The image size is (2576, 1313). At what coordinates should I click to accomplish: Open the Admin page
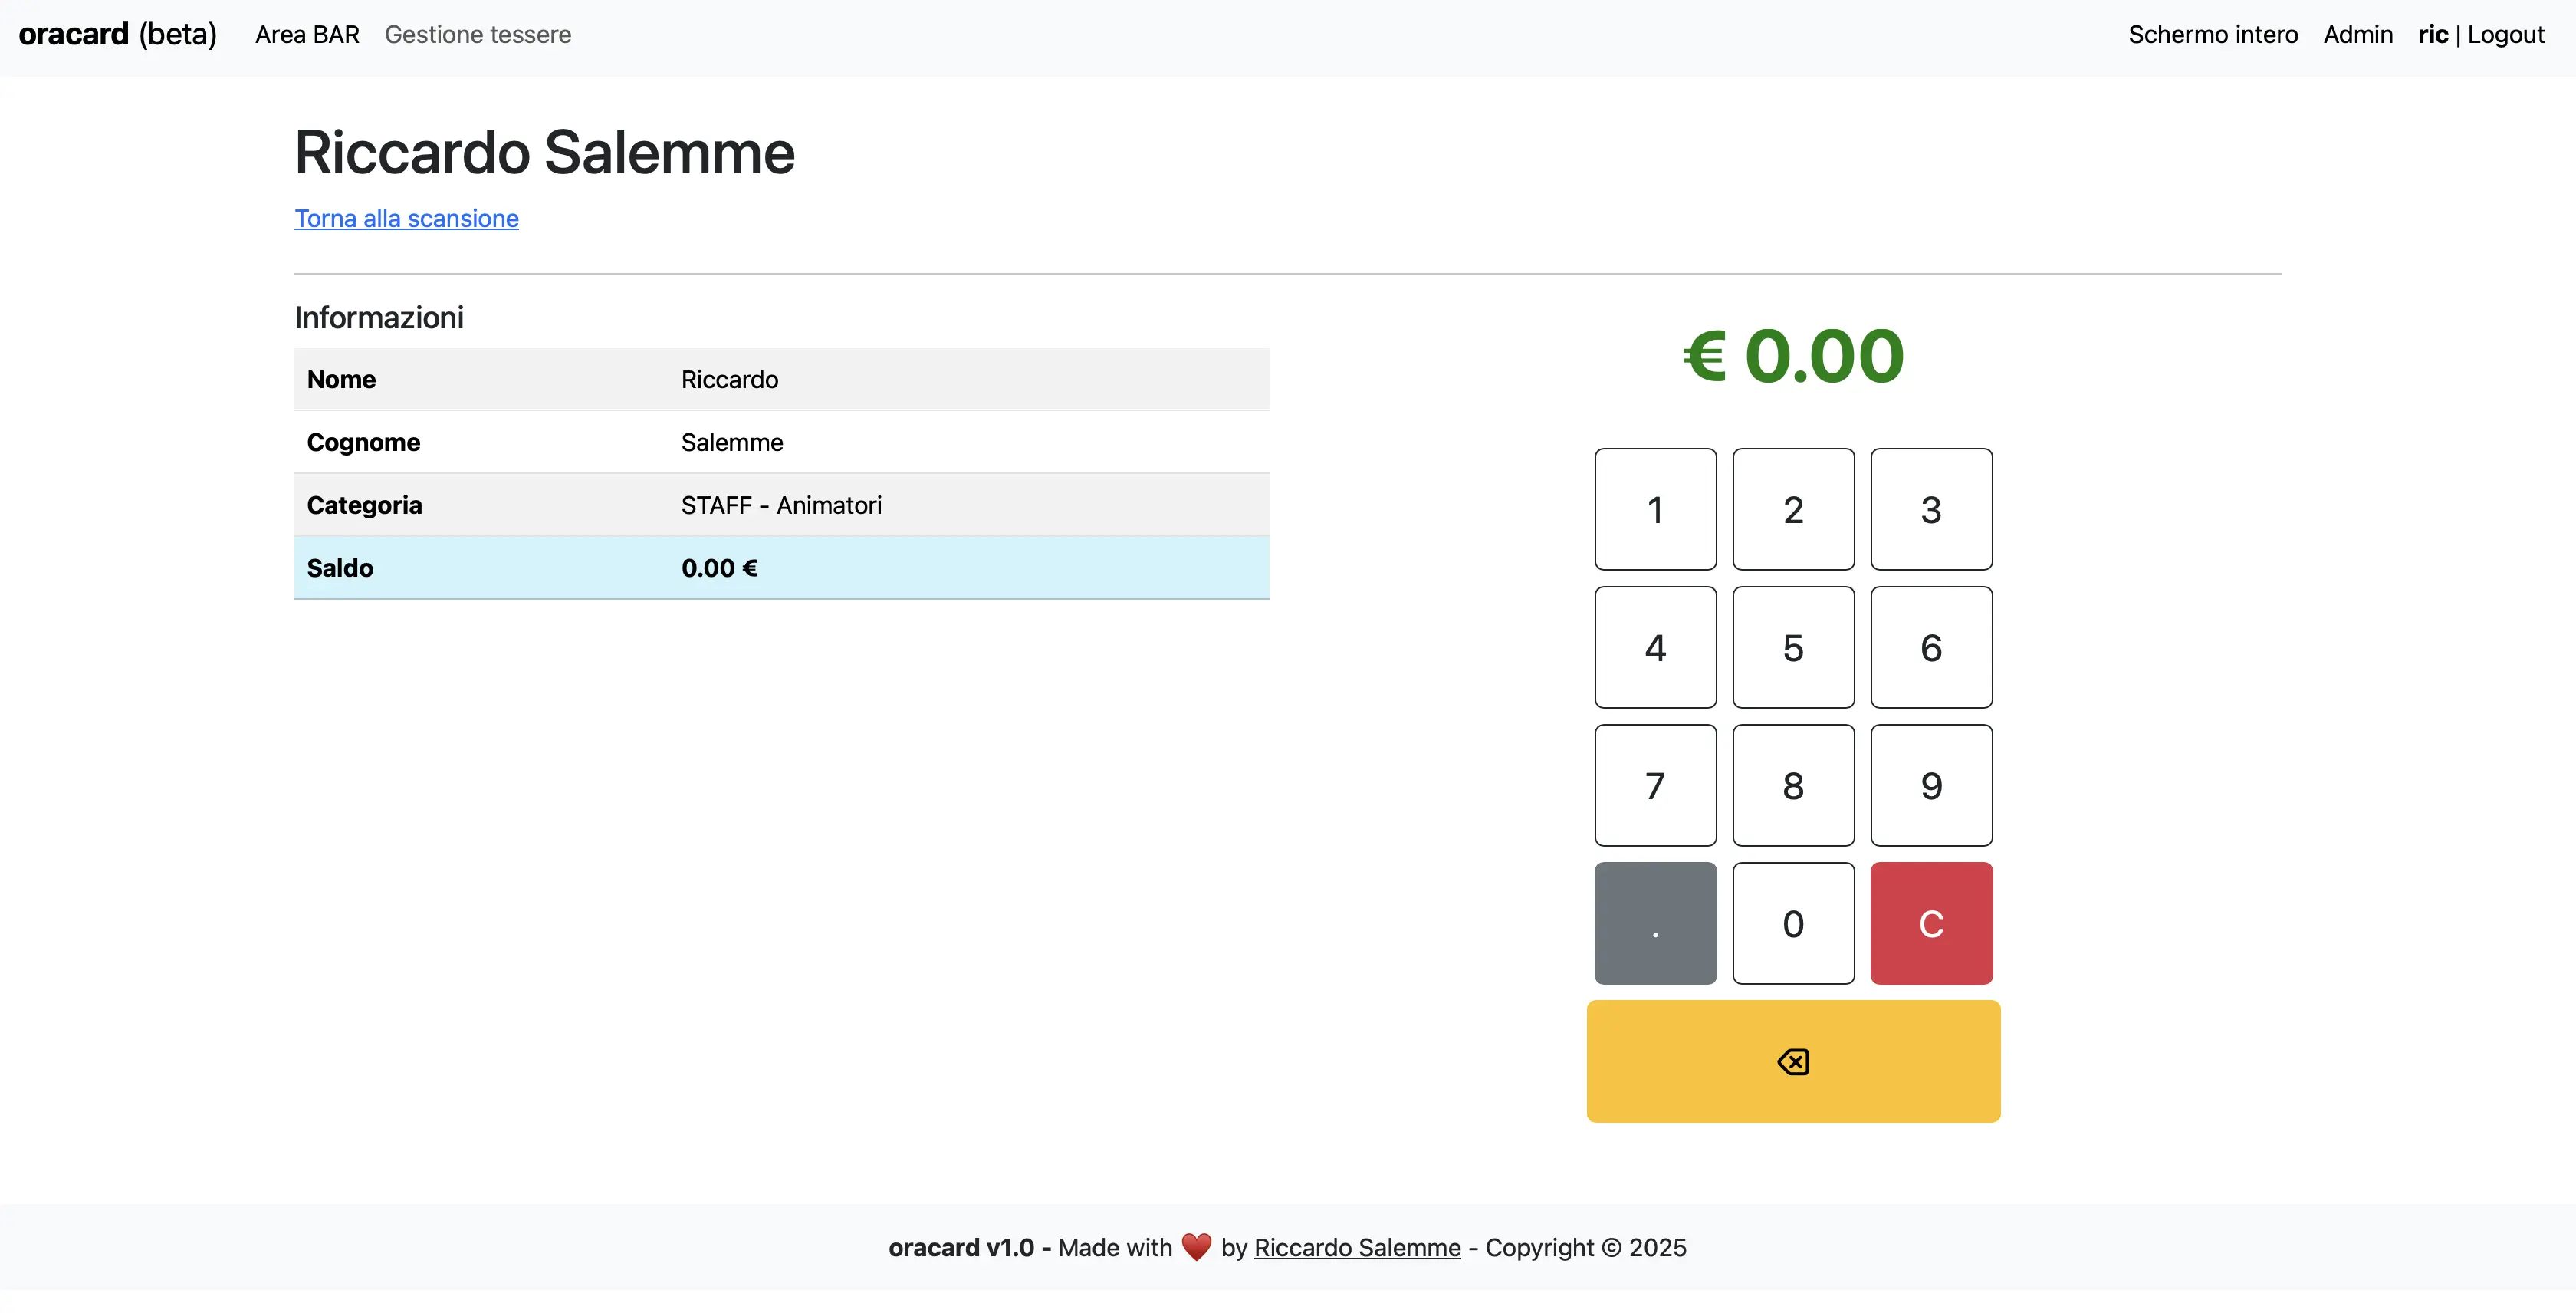click(x=2357, y=35)
